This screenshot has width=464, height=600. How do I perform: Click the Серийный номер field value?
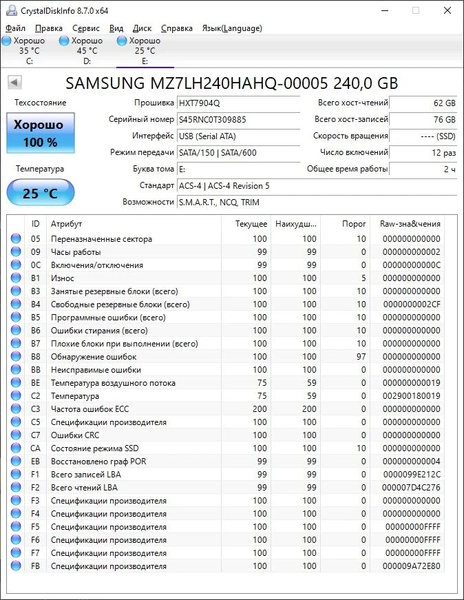(x=238, y=120)
